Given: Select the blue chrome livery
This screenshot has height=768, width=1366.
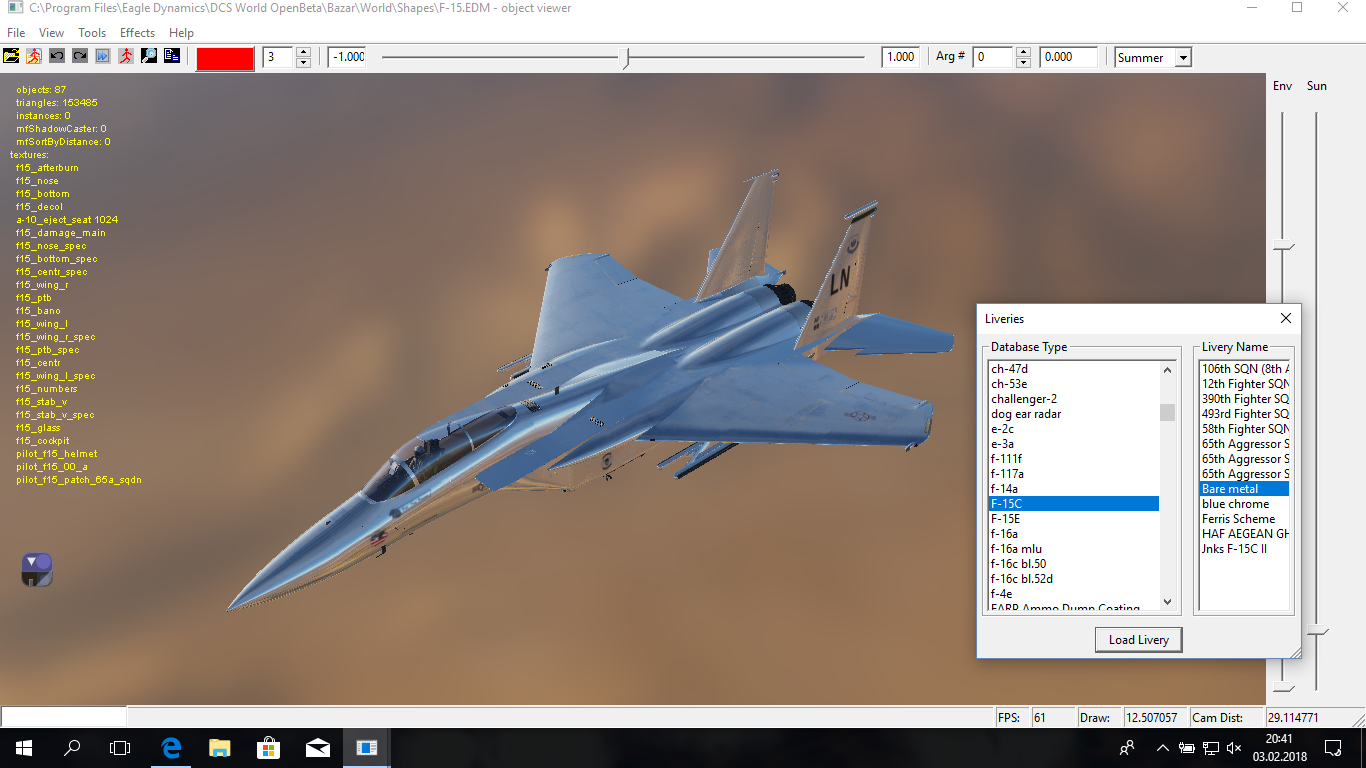Looking at the screenshot, I should click(x=1244, y=504).
